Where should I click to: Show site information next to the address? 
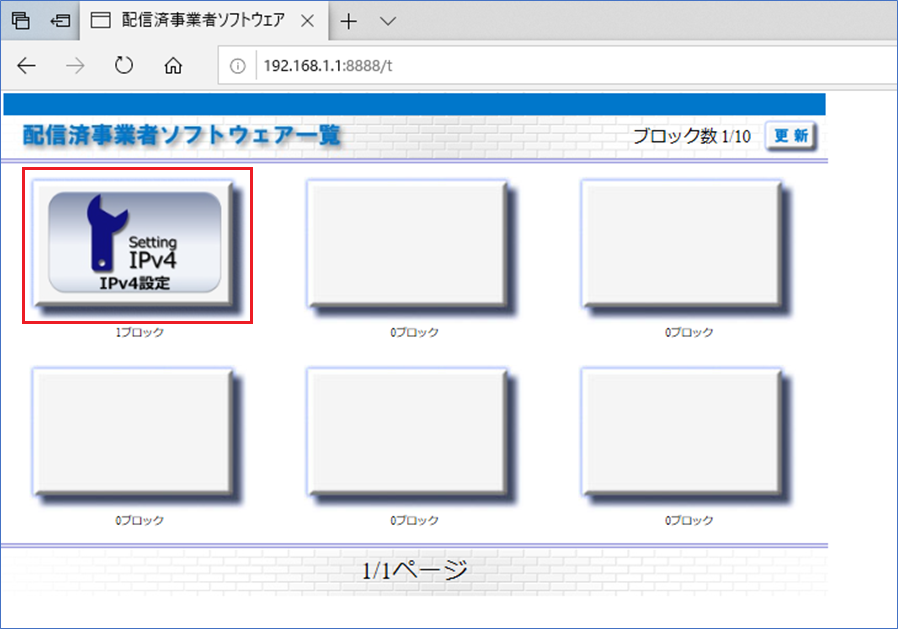(238, 67)
